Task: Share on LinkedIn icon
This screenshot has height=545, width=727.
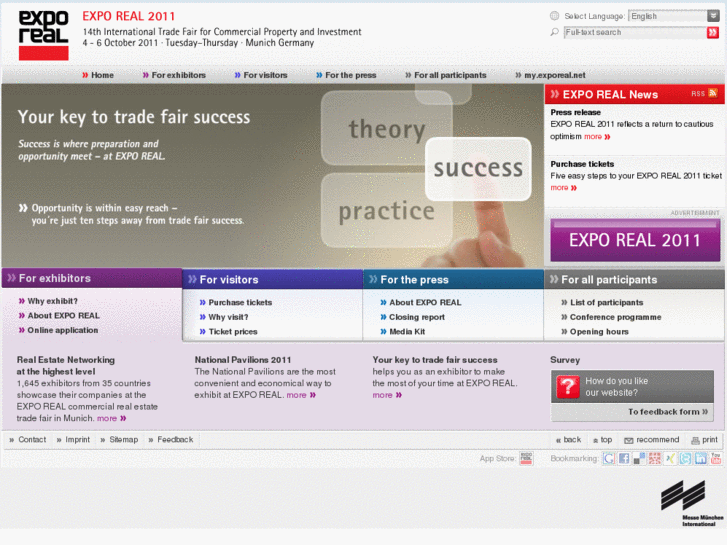Action: 701,459
